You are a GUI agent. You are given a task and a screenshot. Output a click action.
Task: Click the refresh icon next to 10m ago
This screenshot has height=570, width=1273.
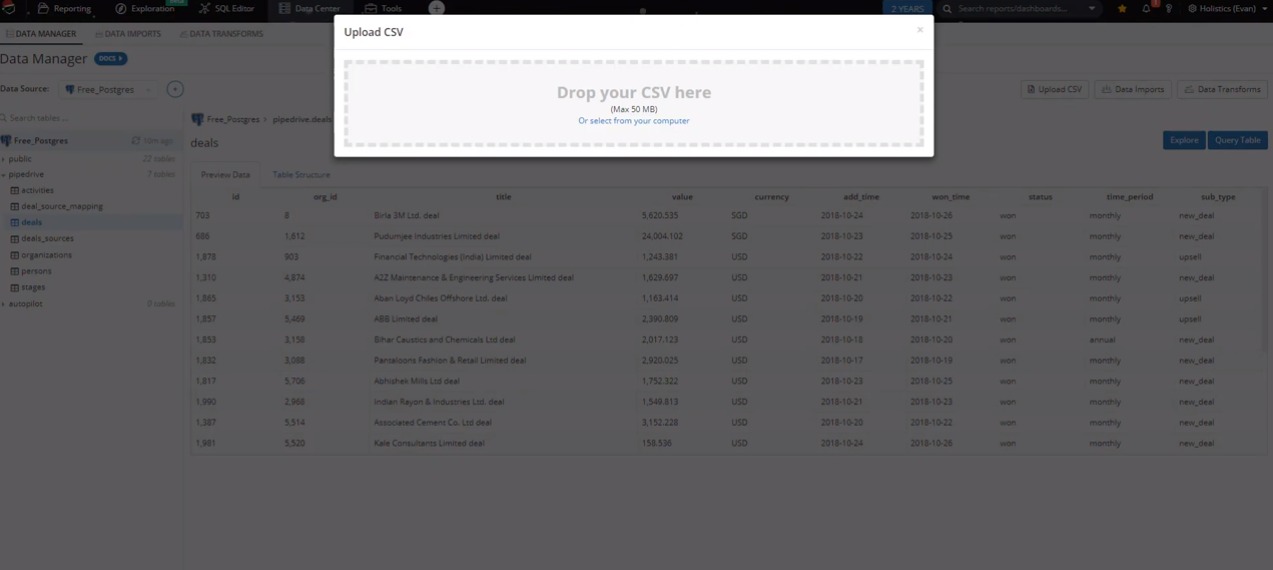[136, 141]
